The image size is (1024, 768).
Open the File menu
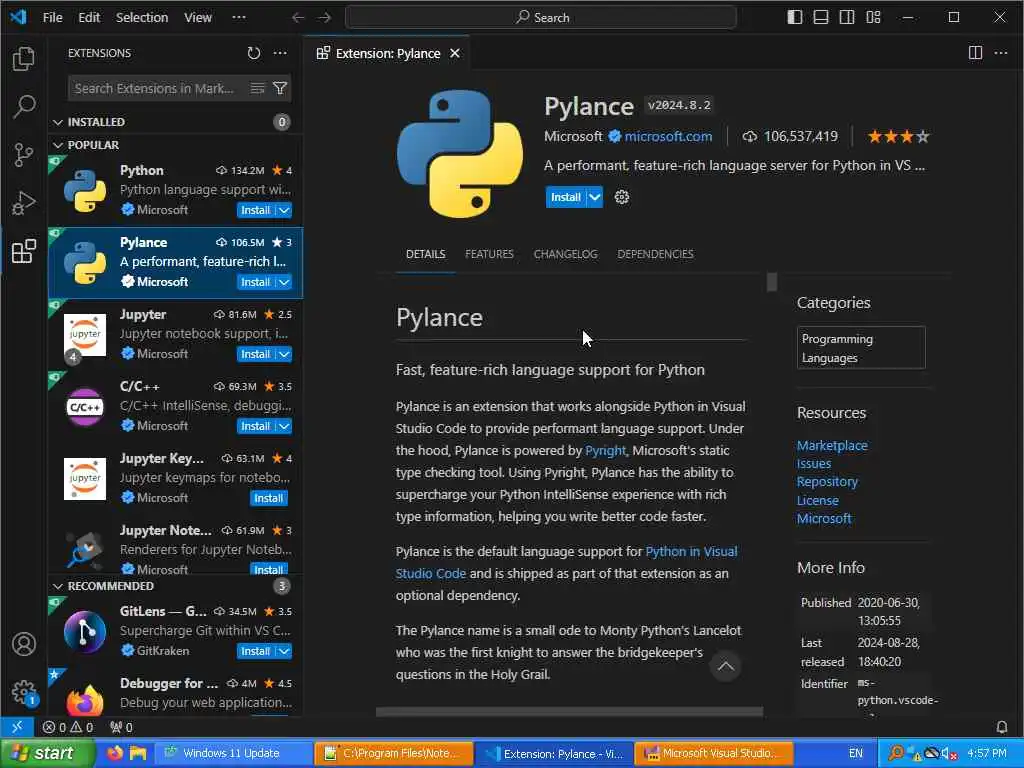[52, 17]
